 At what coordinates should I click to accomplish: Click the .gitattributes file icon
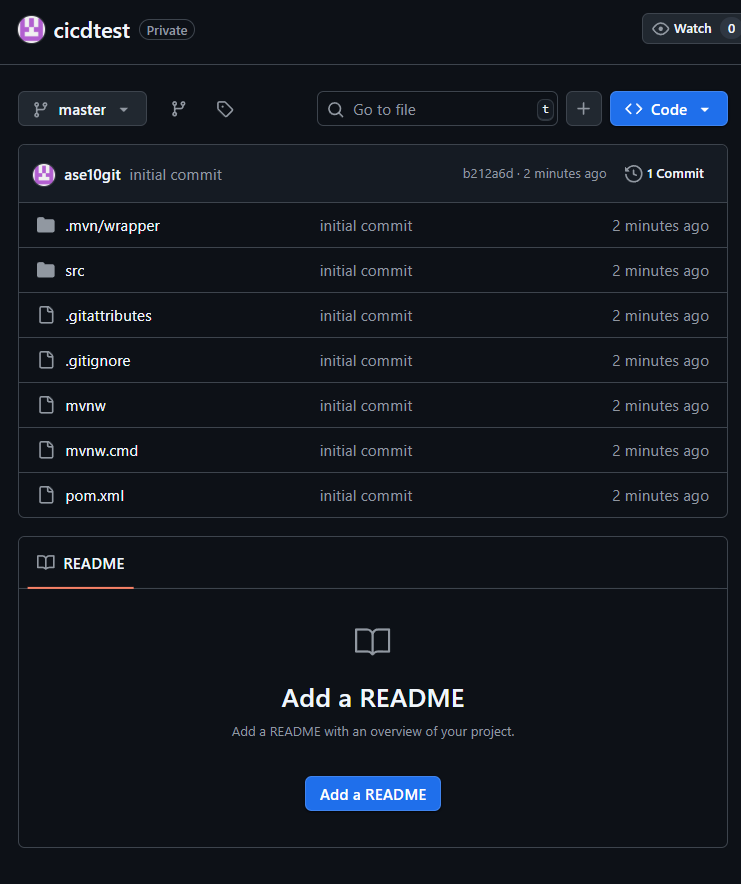tap(46, 315)
